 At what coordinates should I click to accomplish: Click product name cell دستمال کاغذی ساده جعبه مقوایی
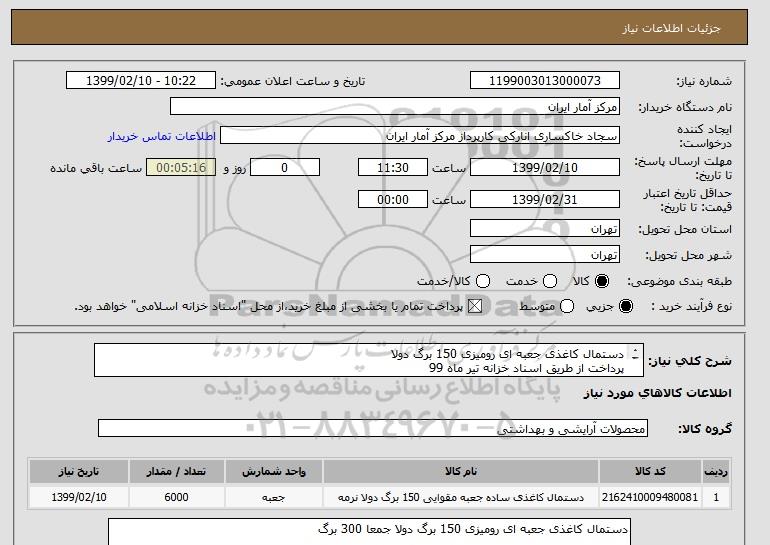461,497
